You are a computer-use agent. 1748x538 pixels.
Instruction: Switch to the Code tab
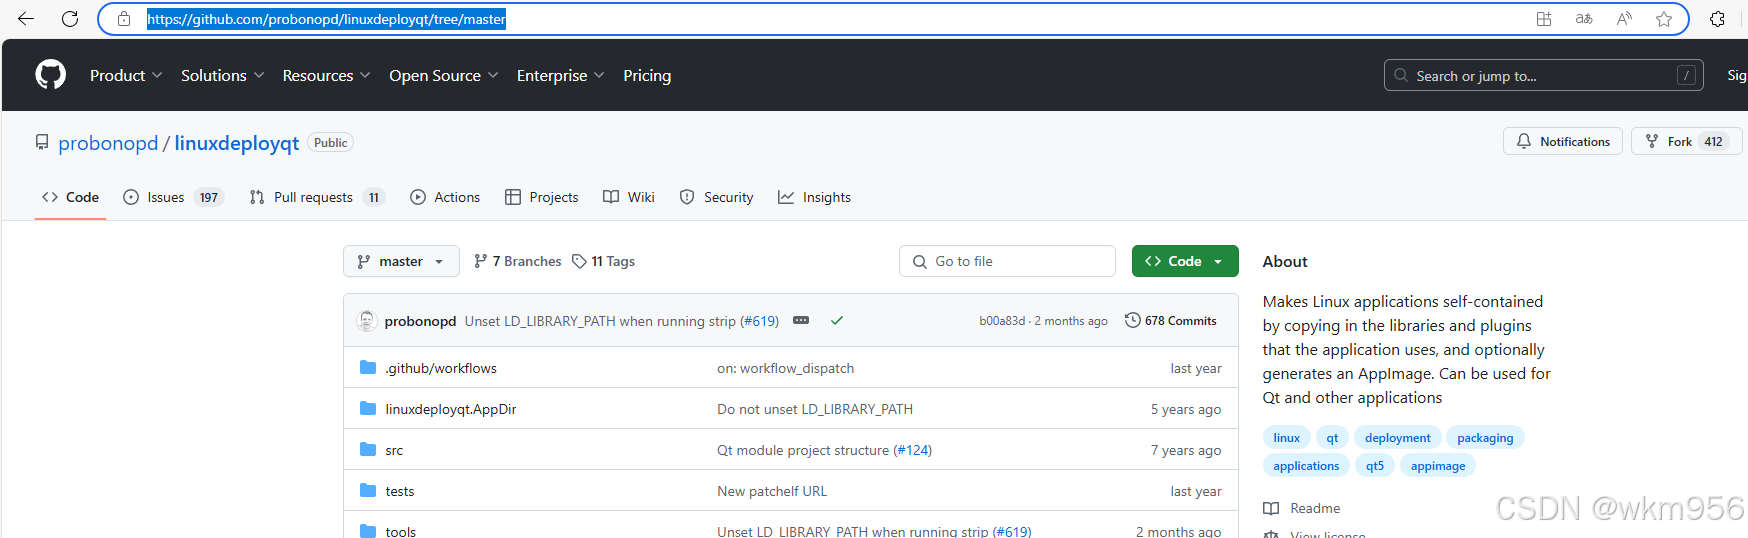coord(70,197)
